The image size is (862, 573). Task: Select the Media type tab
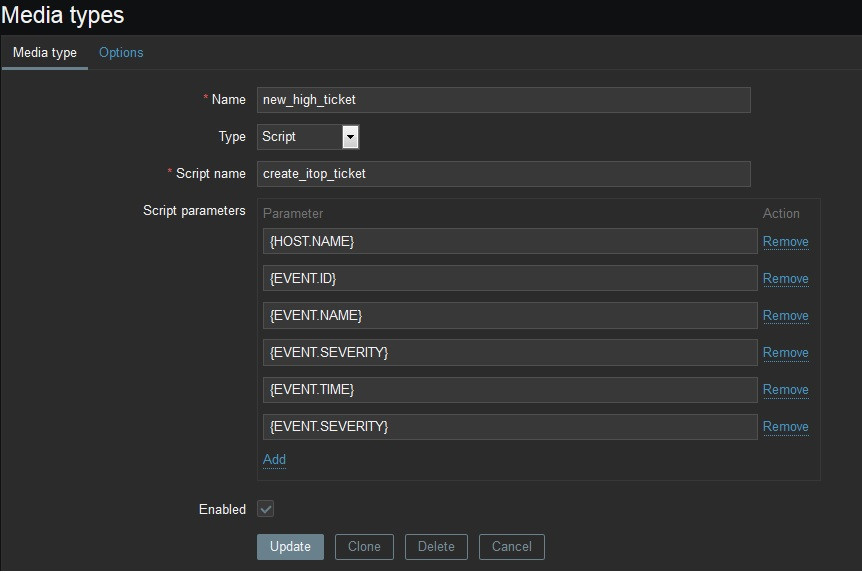tap(45, 53)
